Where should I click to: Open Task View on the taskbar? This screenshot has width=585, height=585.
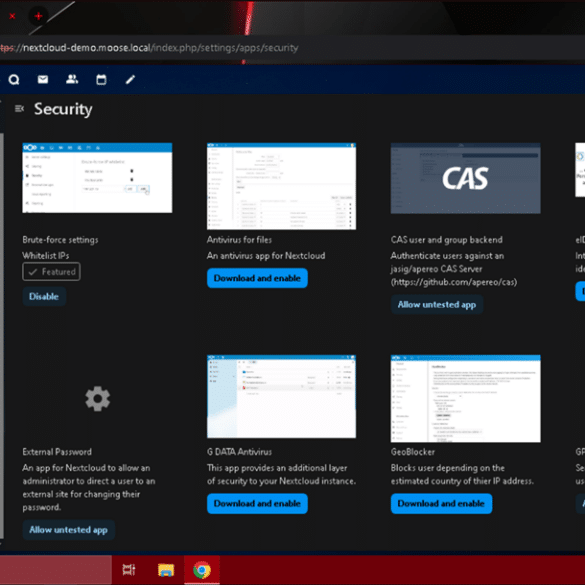click(x=129, y=570)
